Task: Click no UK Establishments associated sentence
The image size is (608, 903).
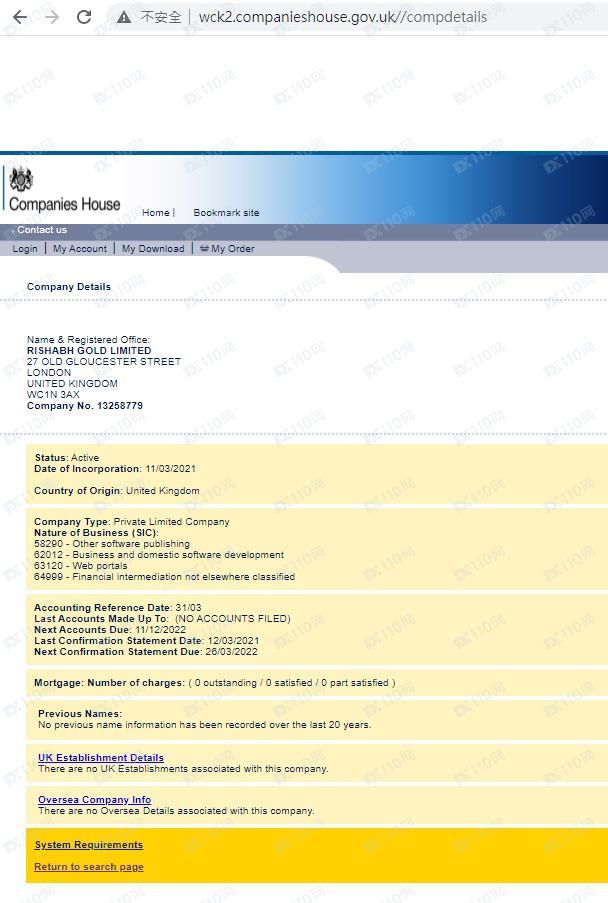Action: click(183, 769)
